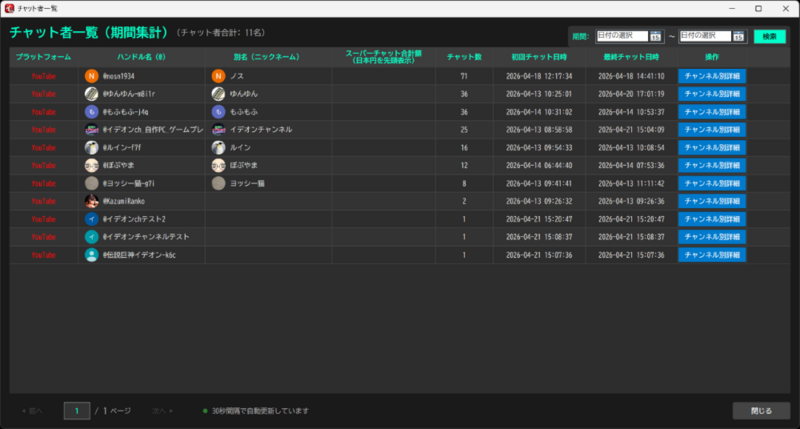The image size is (800, 429).
Task: Click the page number box
Action: [77, 410]
